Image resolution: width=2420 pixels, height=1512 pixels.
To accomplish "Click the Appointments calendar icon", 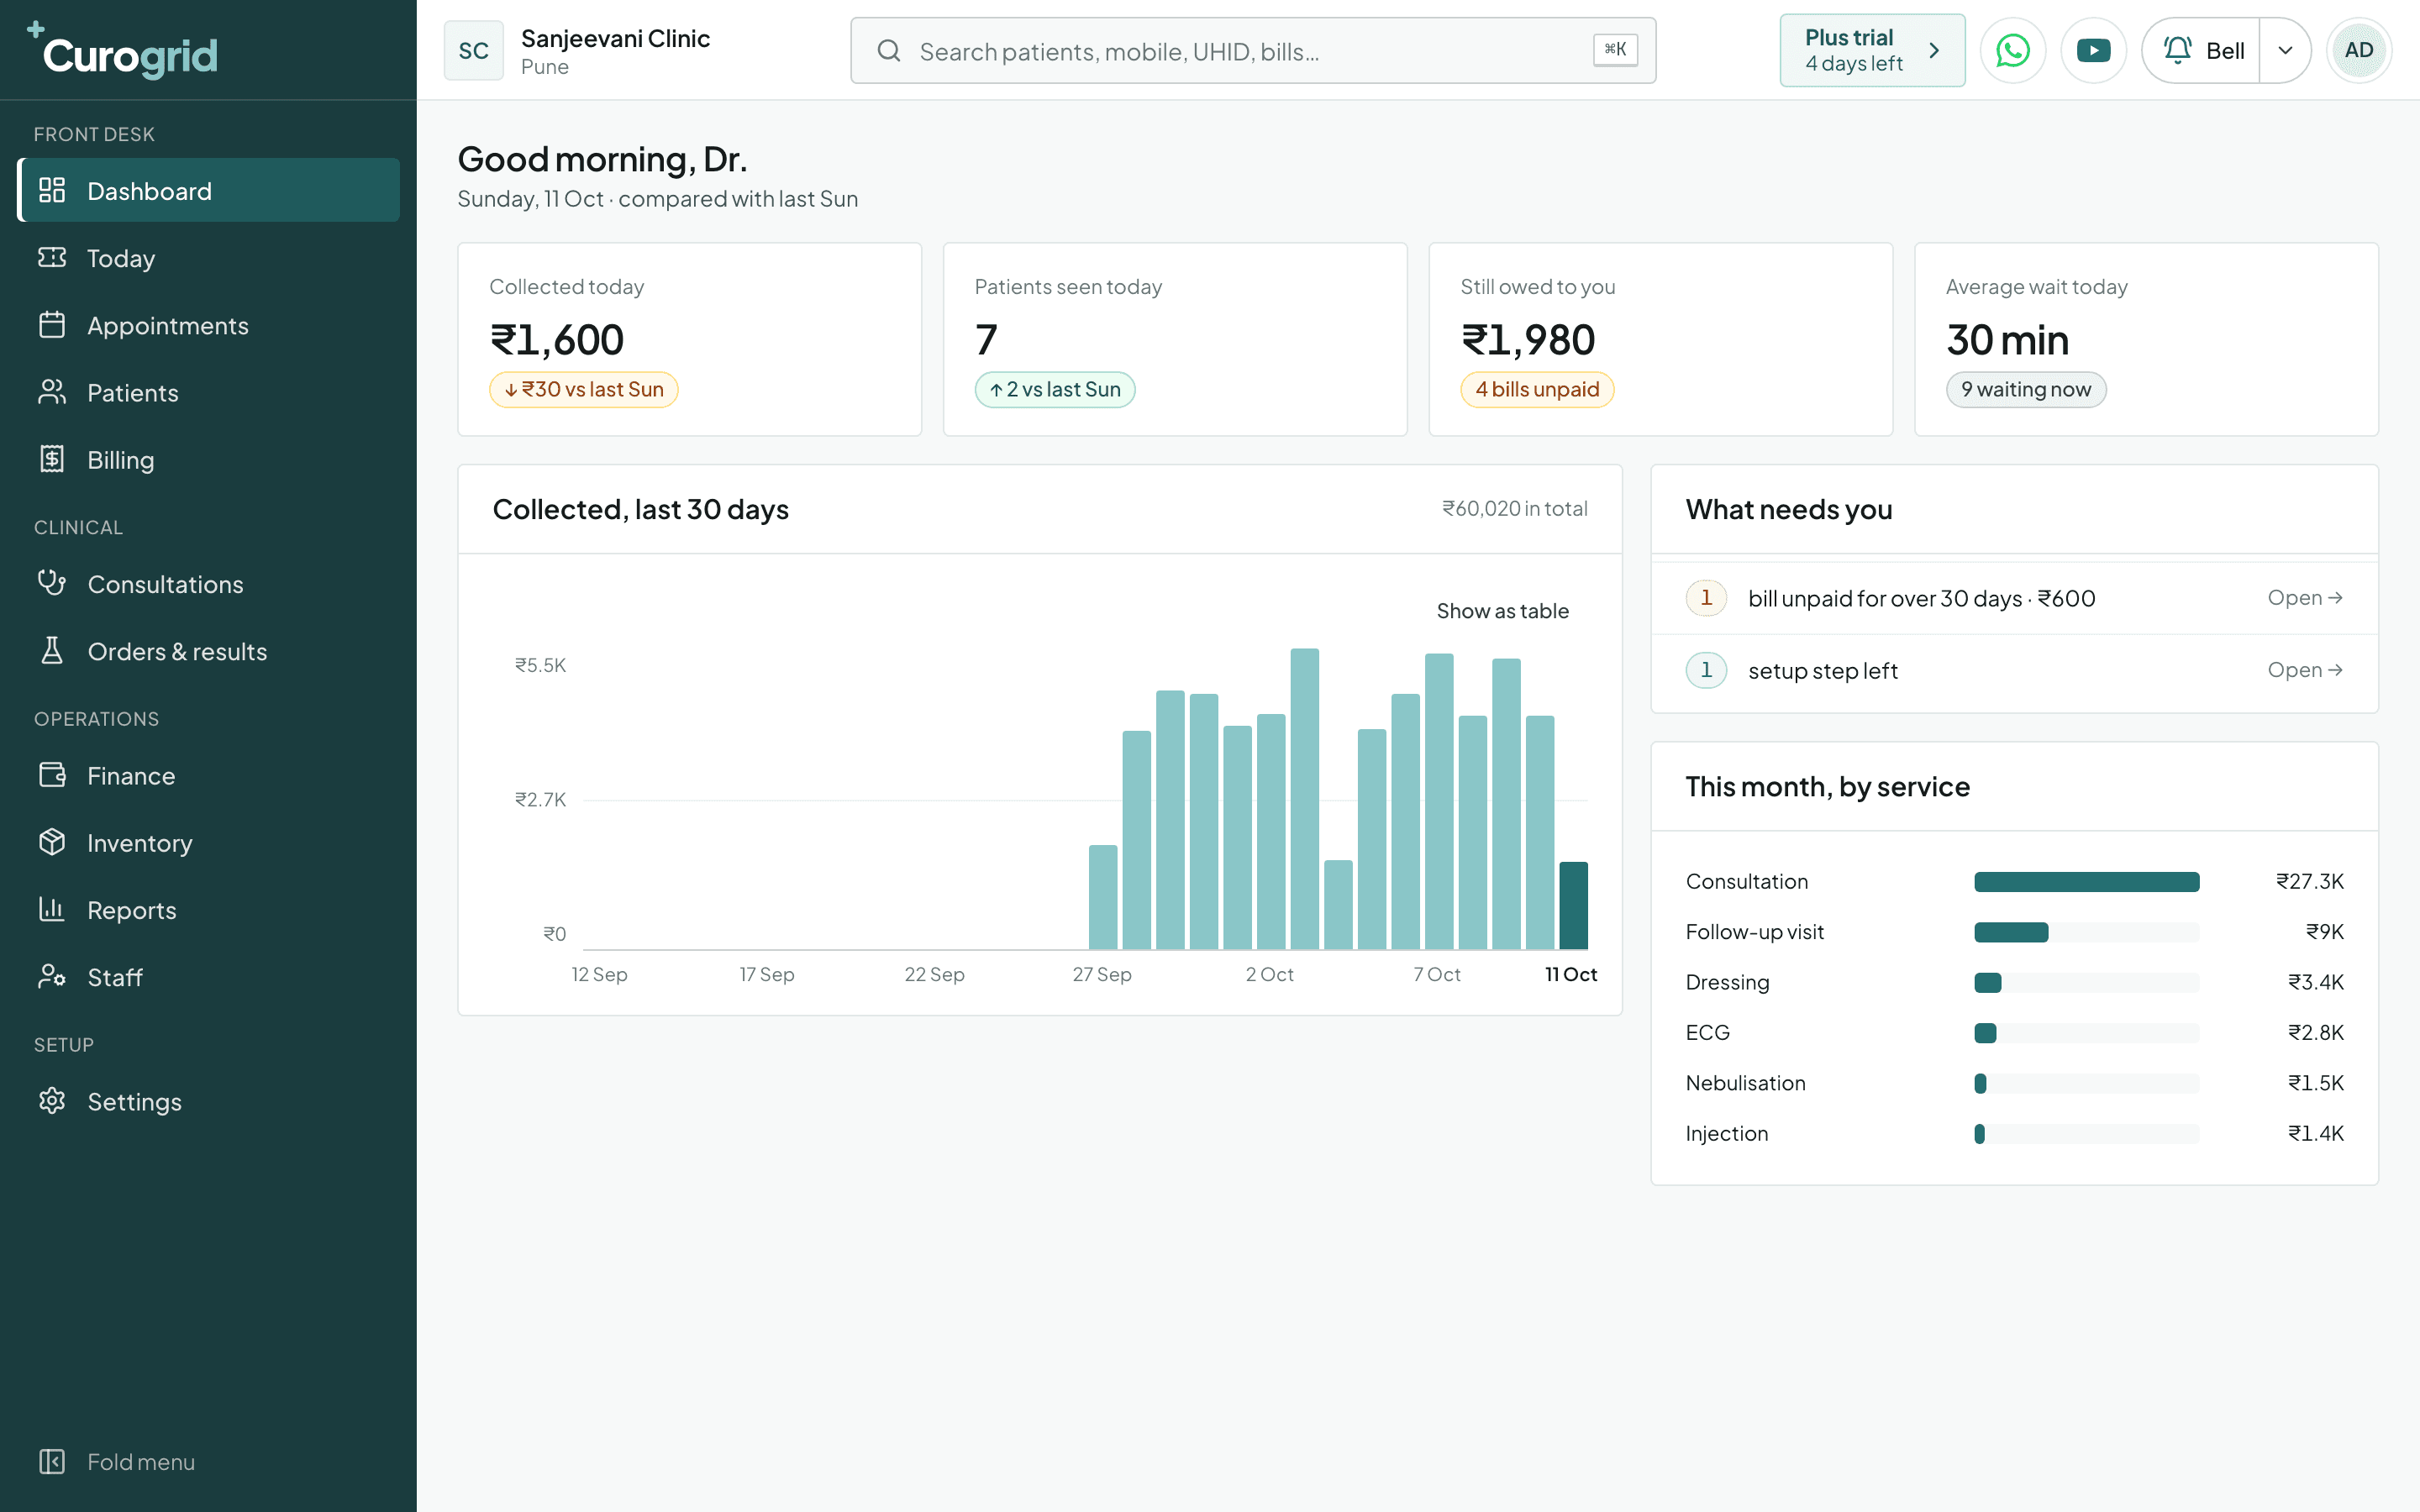I will [x=52, y=325].
